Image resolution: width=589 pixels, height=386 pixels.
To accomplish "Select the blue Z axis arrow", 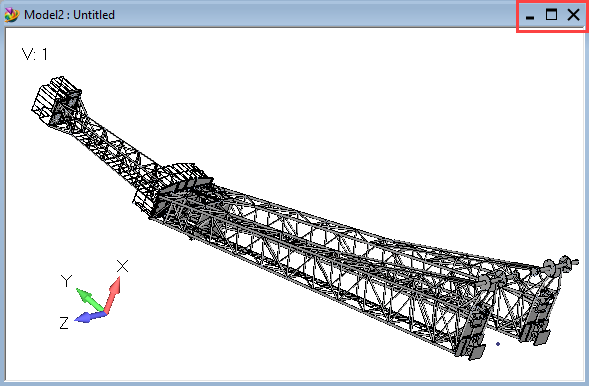I will tap(91, 317).
